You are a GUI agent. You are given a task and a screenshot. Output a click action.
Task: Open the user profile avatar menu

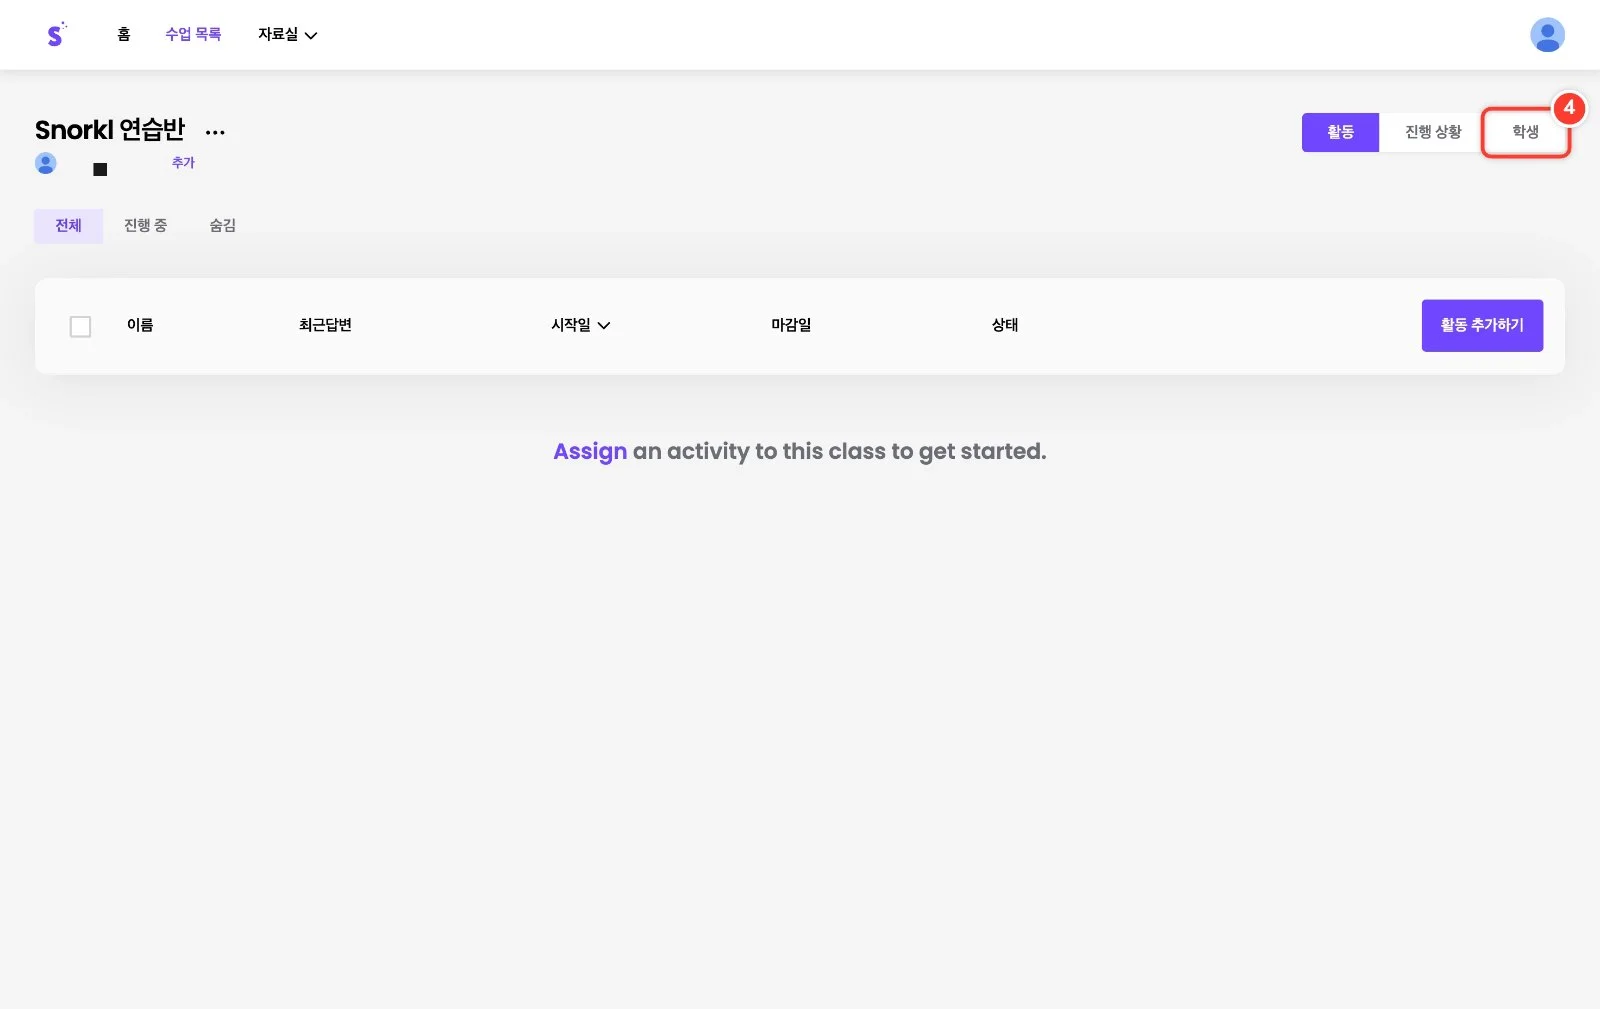[x=1547, y=35]
